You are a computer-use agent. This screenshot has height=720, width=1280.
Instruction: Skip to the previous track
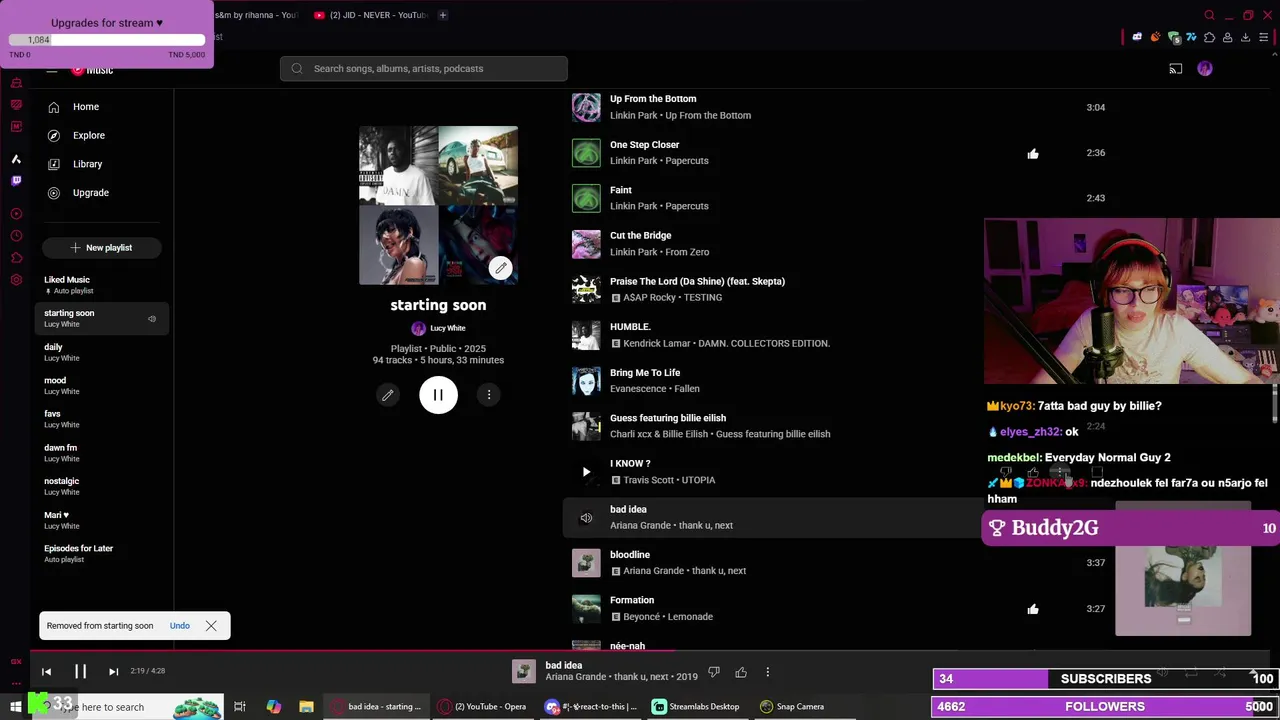coord(46,672)
